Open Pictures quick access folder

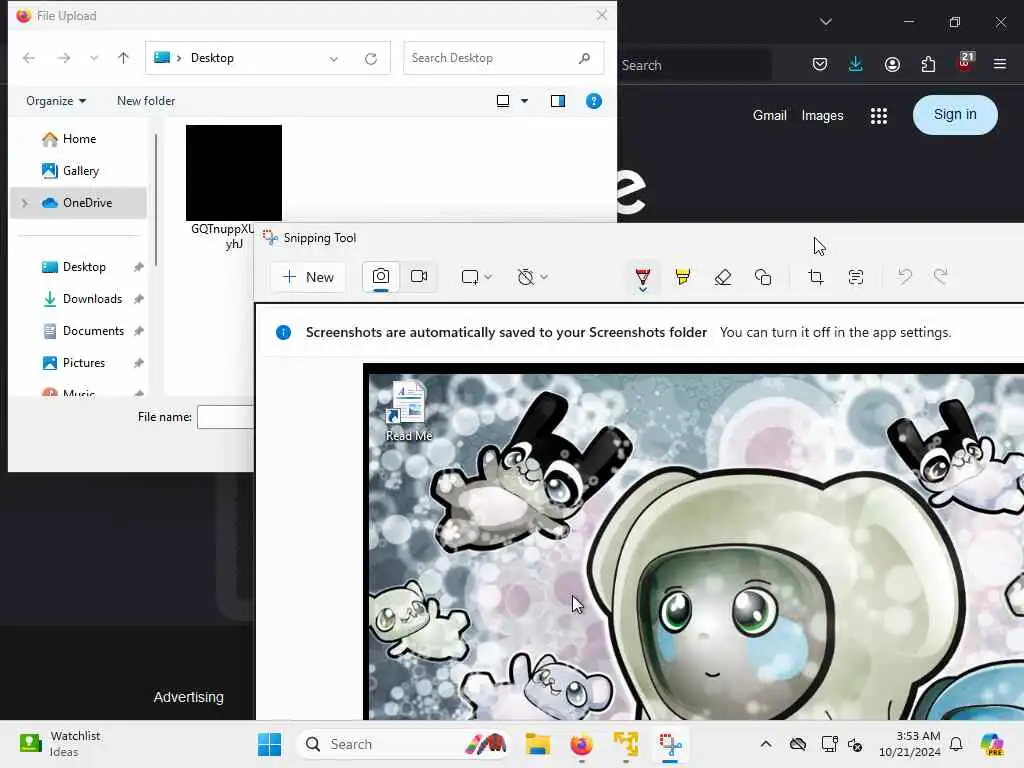tap(84, 363)
